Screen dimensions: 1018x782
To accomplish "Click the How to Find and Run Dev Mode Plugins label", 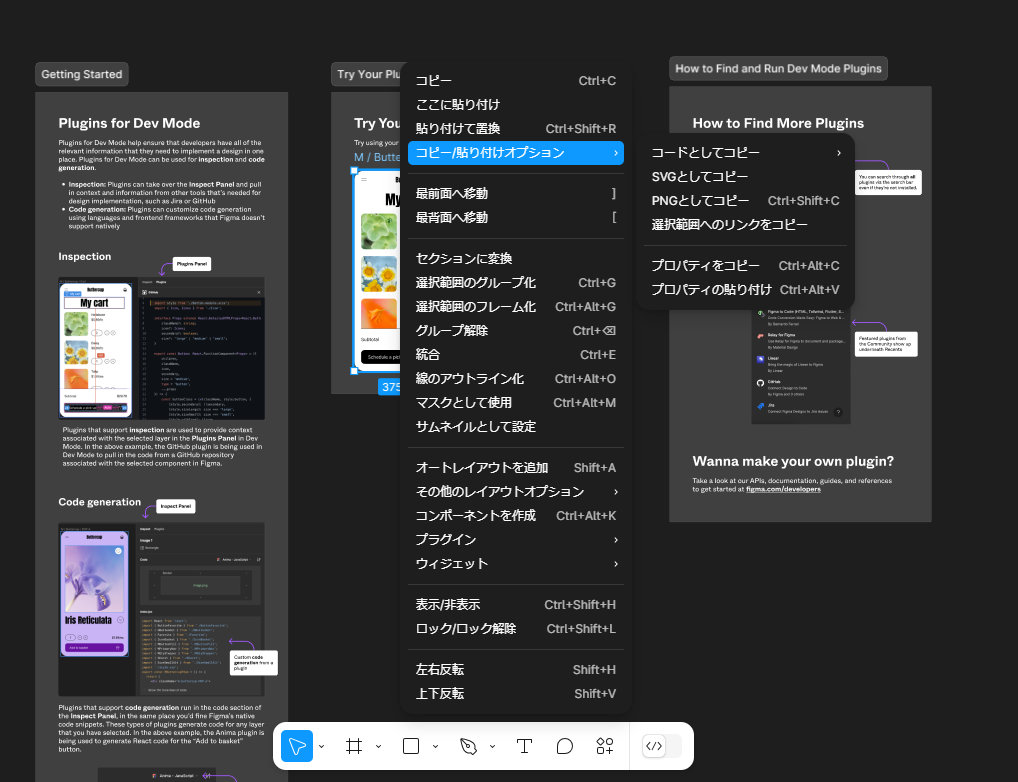I will point(778,68).
